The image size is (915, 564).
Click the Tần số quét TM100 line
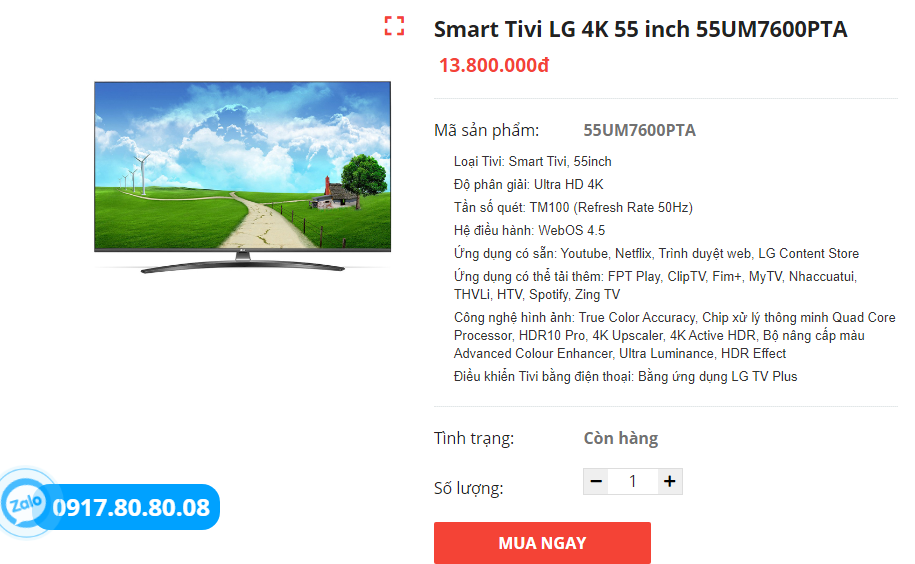pos(573,208)
